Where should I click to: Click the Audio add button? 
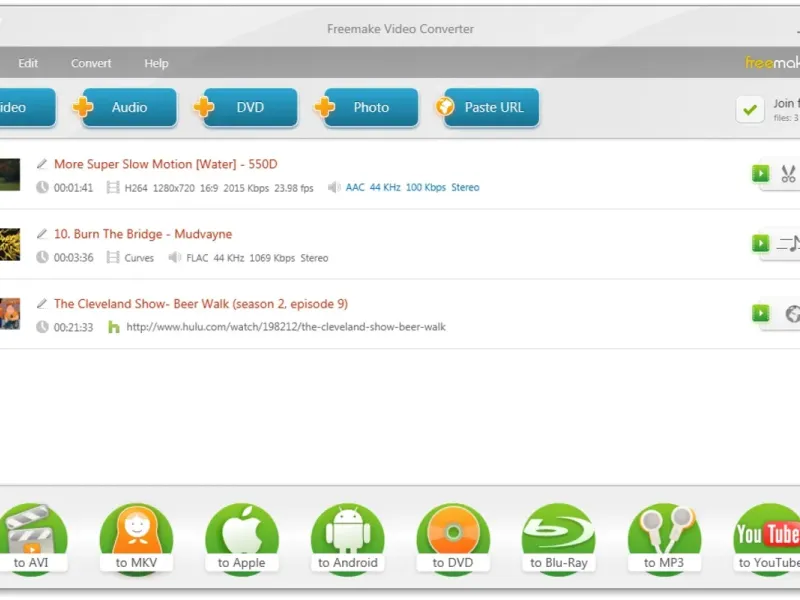point(130,107)
